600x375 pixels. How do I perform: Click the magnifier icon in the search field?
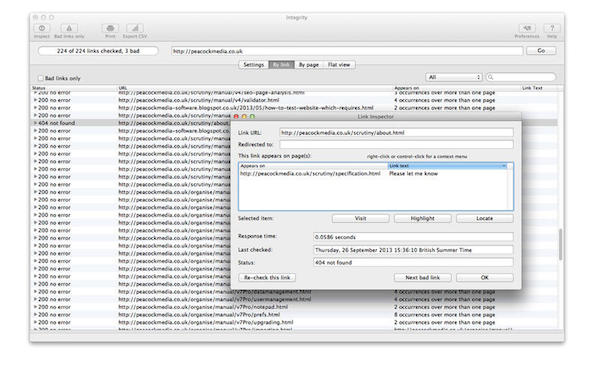click(491, 77)
